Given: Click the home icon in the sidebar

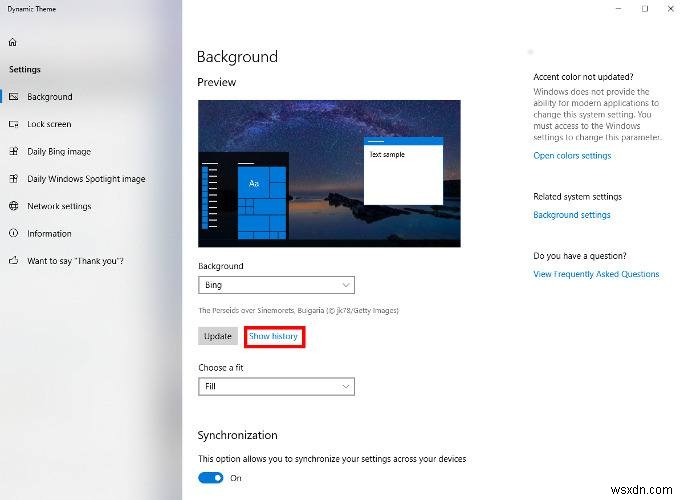Looking at the screenshot, I should point(13,42).
